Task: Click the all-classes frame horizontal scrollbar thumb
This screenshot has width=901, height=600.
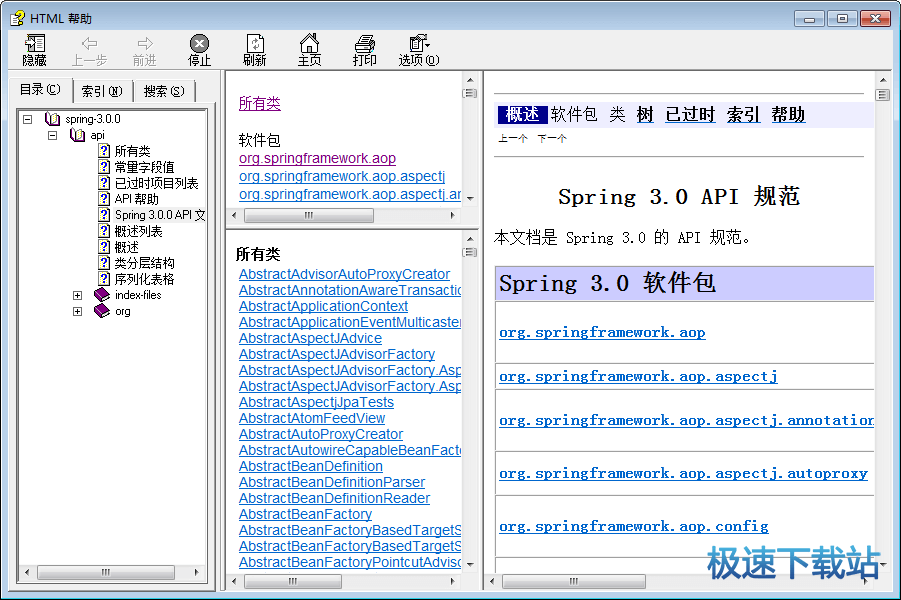Action: [292, 582]
